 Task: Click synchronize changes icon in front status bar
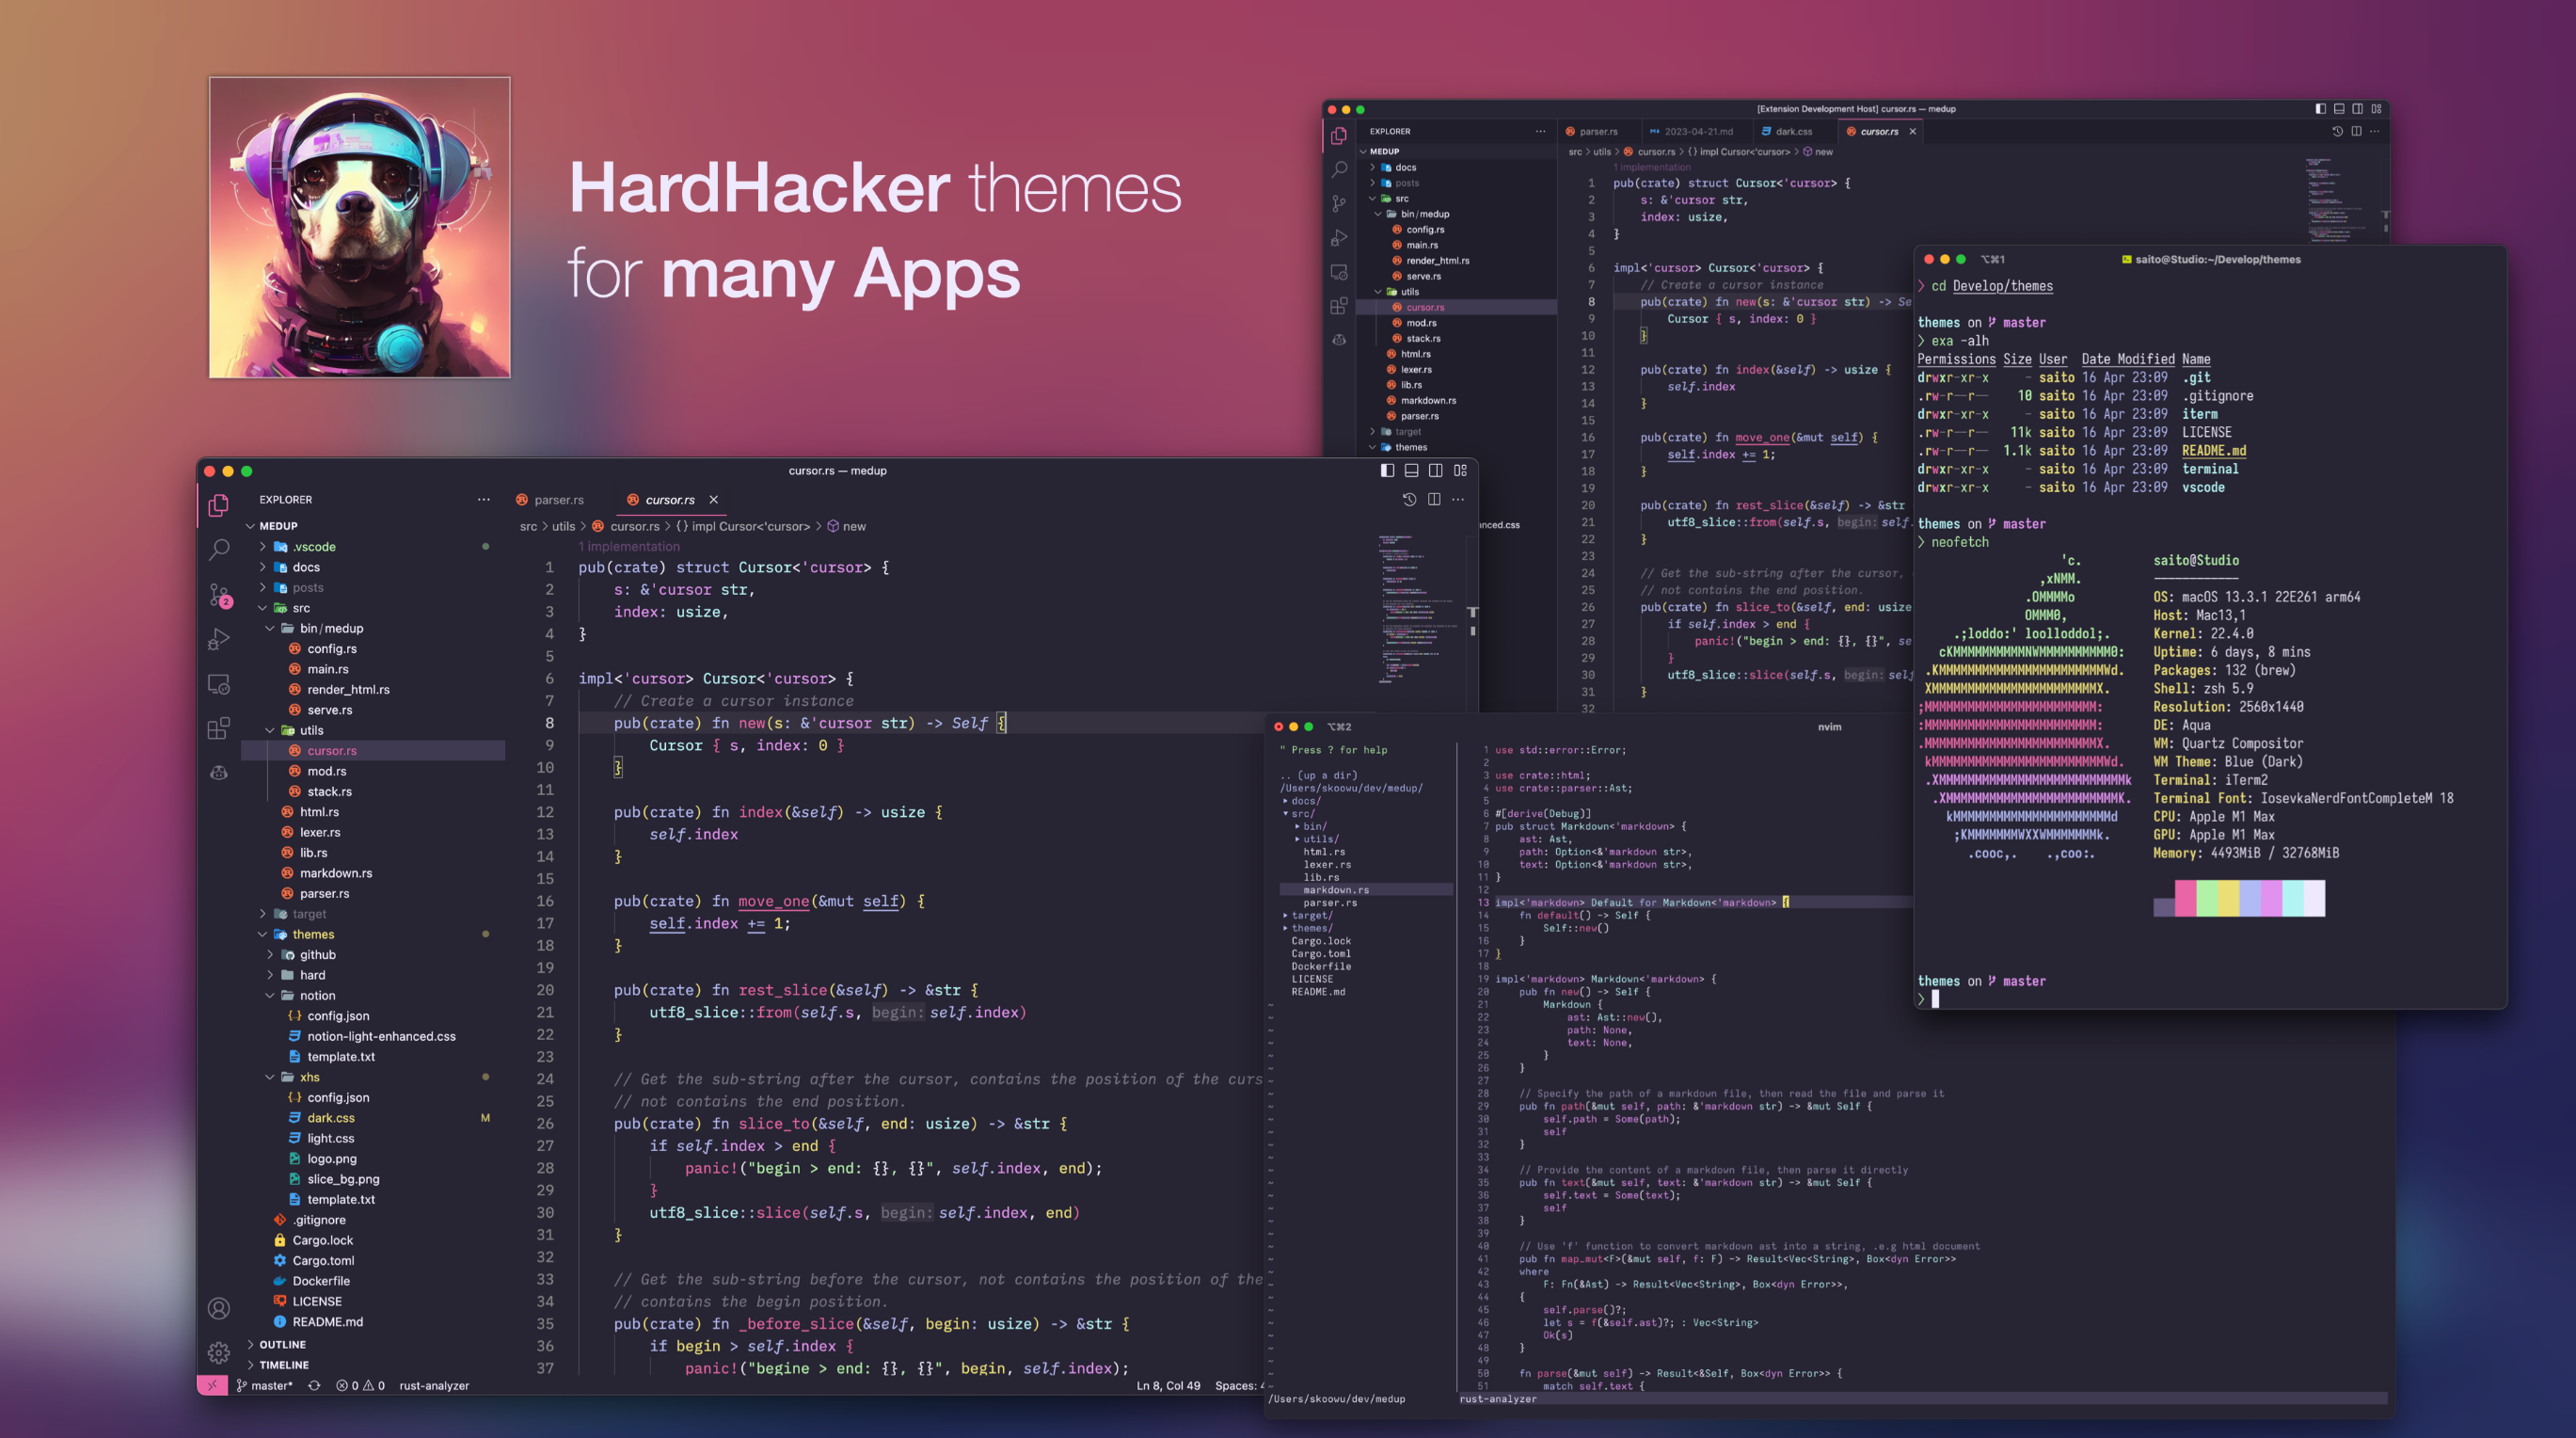[314, 1385]
